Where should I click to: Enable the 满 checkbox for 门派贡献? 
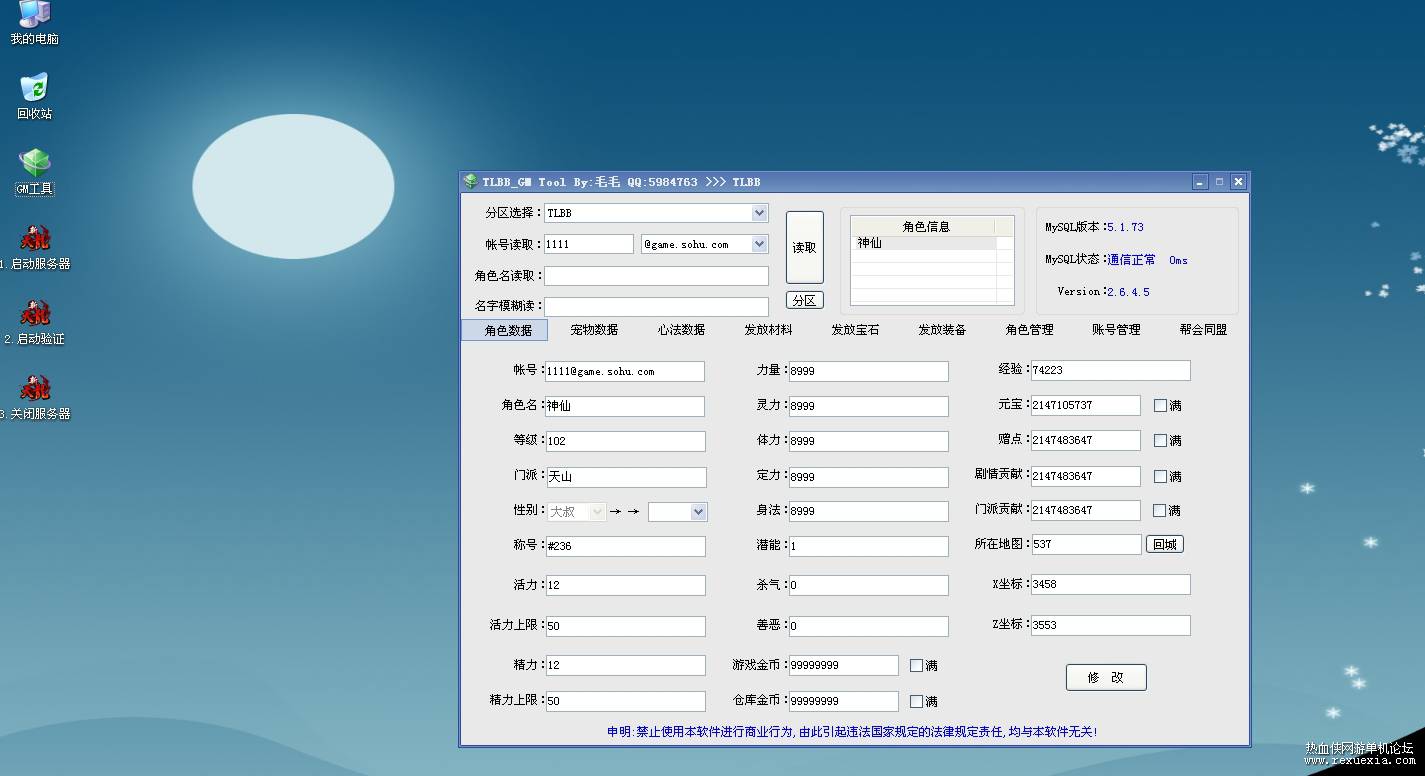1160,511
